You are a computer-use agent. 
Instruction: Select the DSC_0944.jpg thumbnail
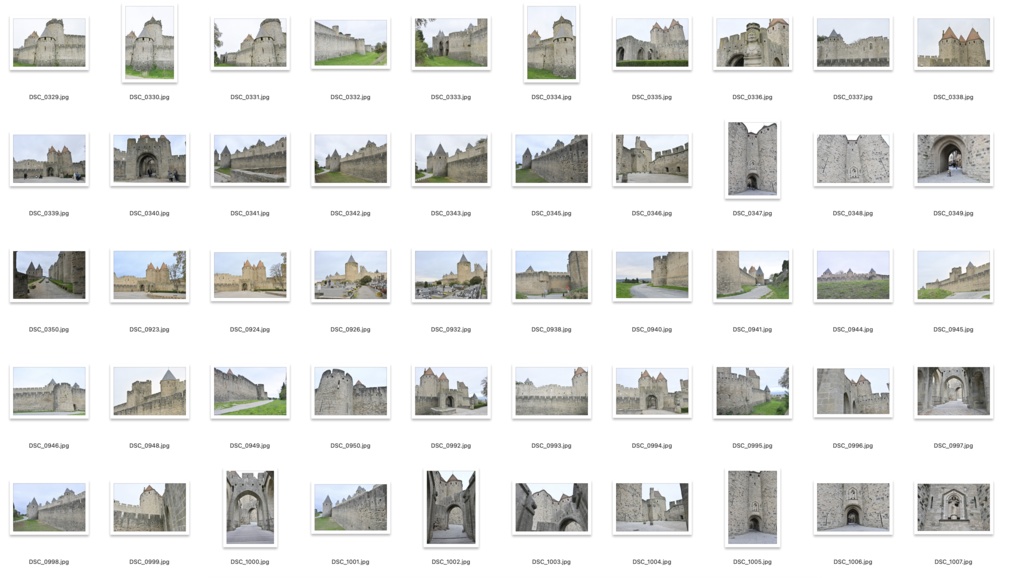tap(853, 275)
